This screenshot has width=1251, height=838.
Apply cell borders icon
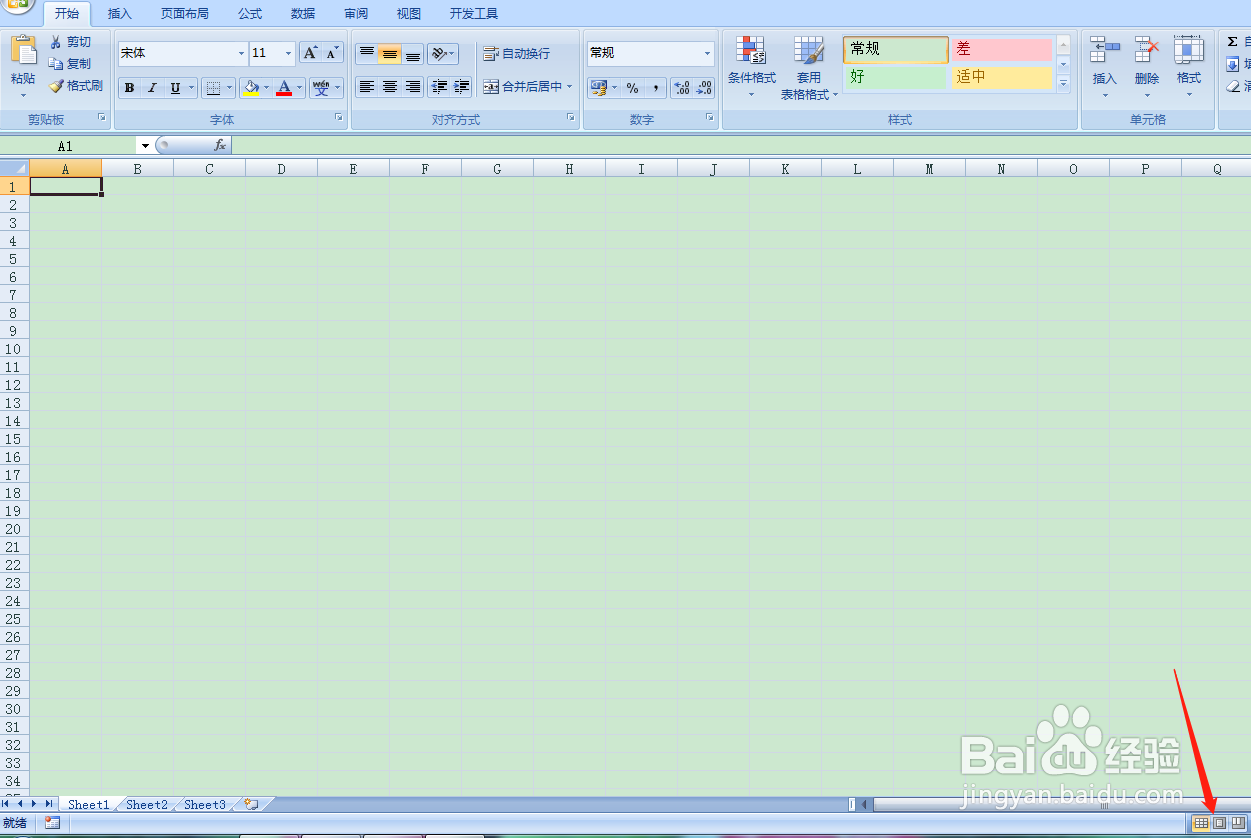click(x=212, y=88)
